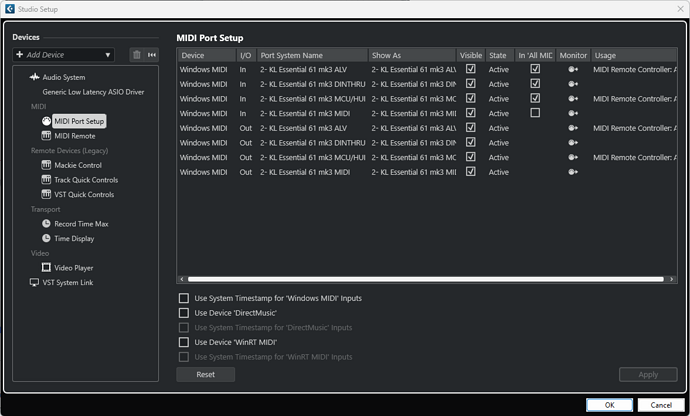Select Video Player in device tree
The width and height of the screenshot is (690, 416).
[x=73, y=268]
